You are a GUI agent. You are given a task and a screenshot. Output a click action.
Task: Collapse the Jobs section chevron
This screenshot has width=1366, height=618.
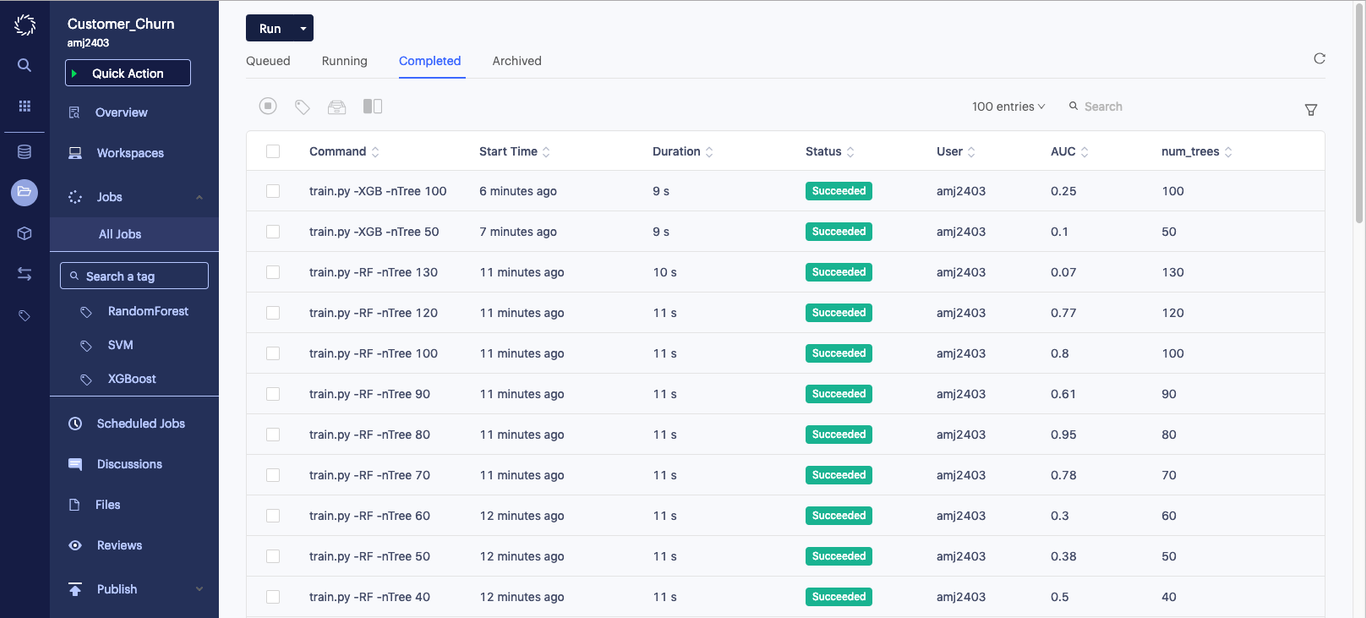click(x=198, y=196)
